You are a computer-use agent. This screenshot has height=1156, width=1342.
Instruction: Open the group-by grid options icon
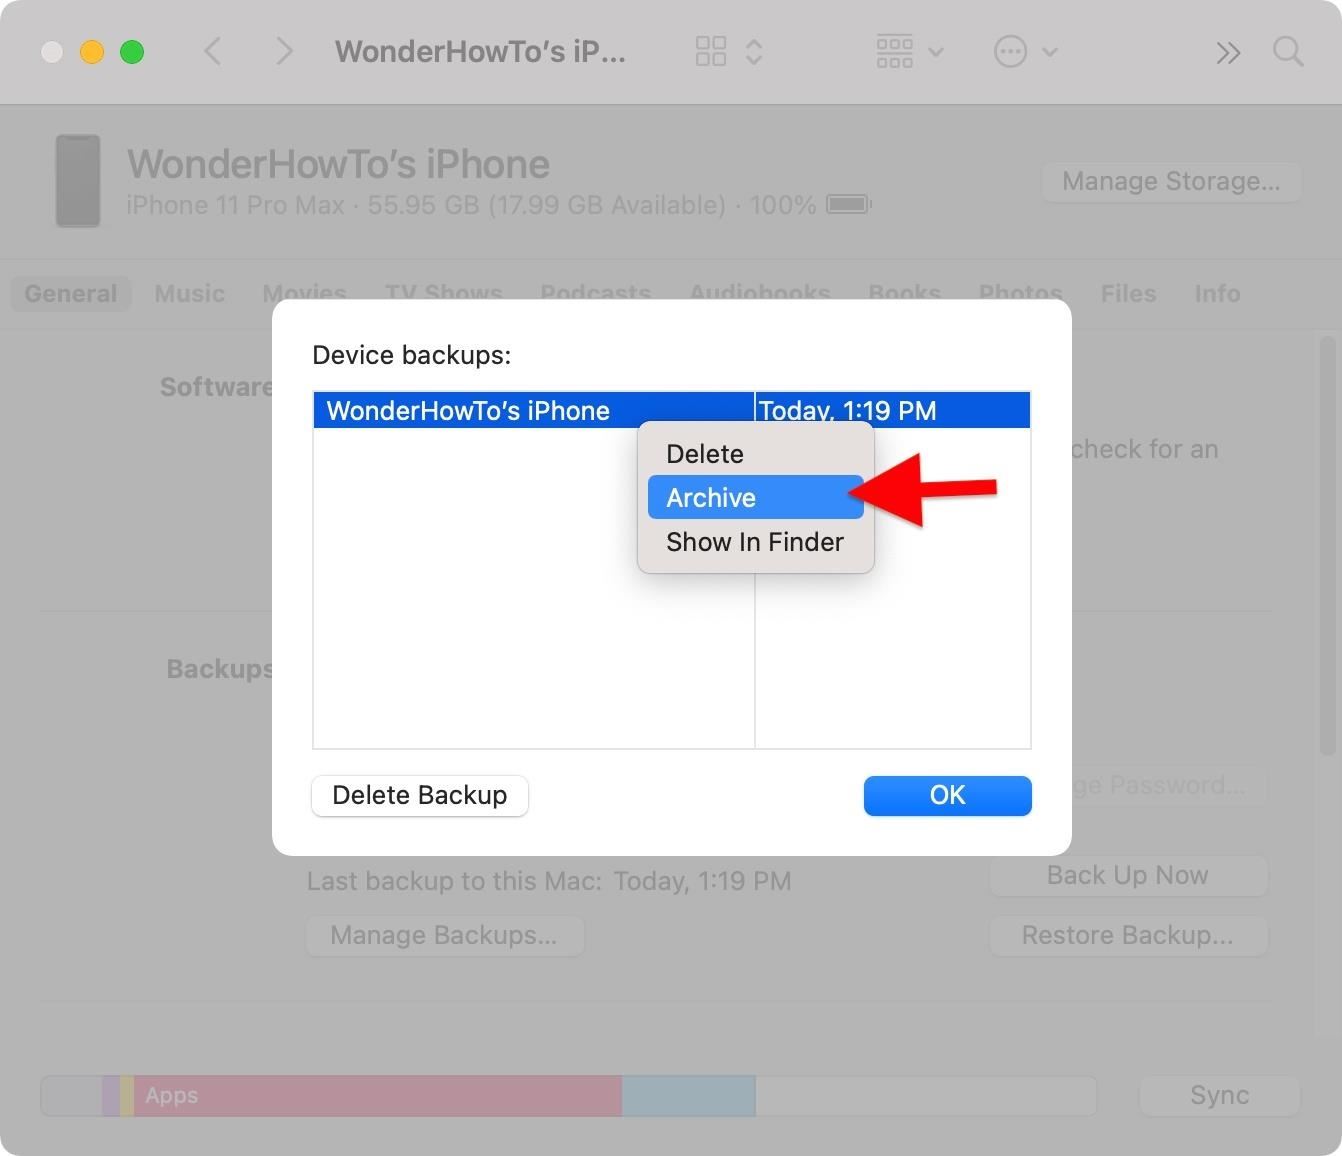click(894, 51)
